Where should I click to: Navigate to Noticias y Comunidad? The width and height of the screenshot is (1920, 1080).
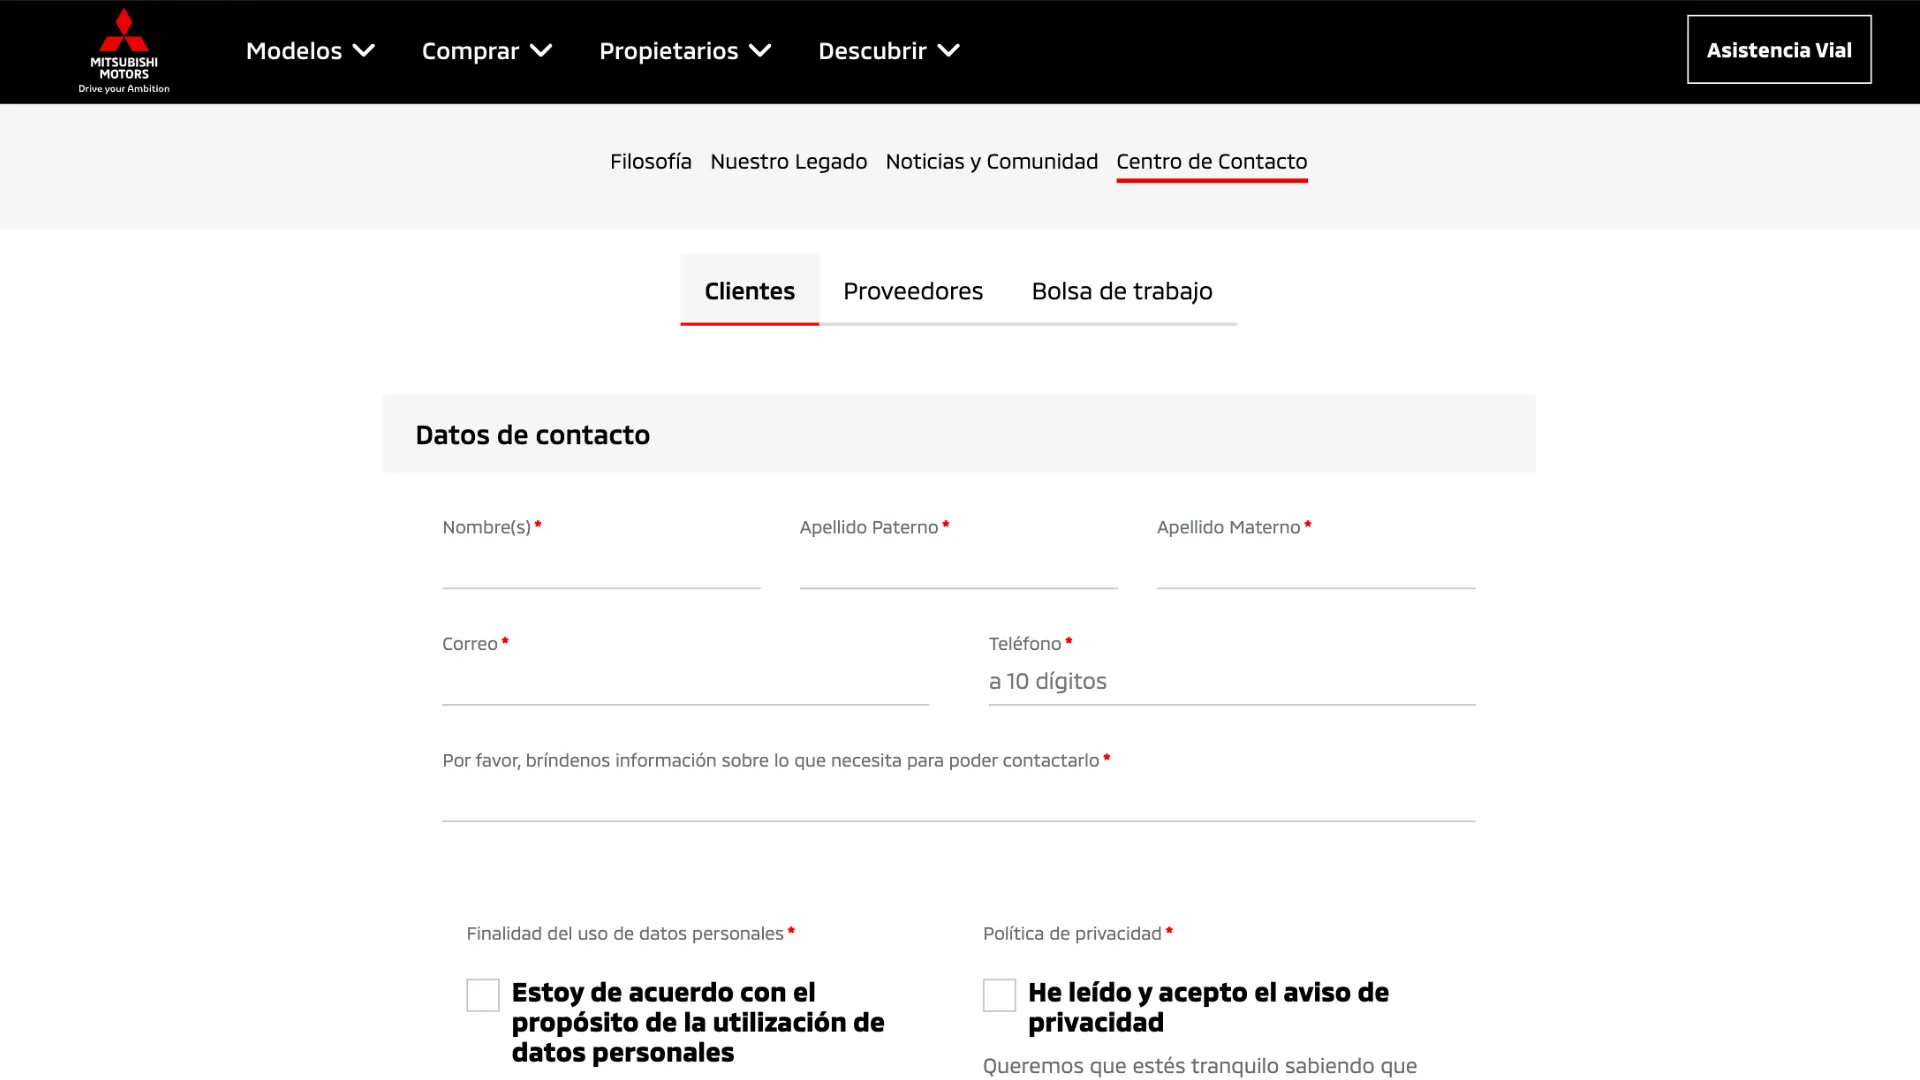(991, 162)
